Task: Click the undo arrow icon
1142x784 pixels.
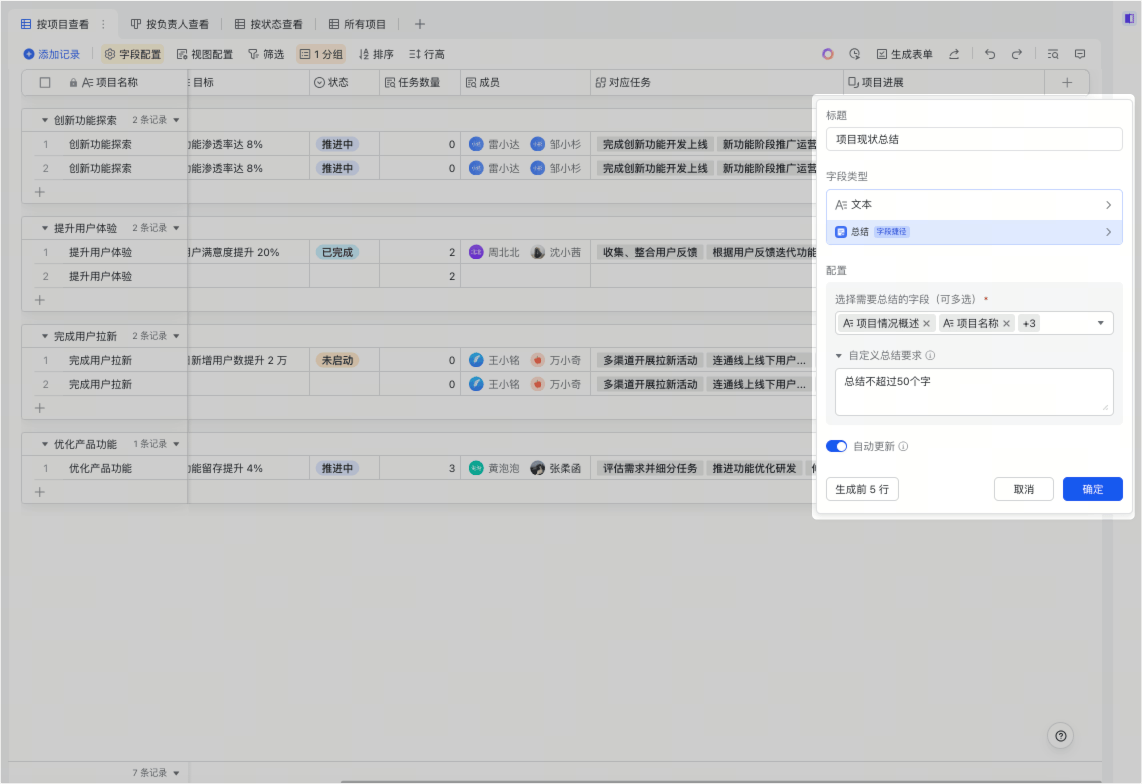Action: pyautogui.click(x=990, y=54)
